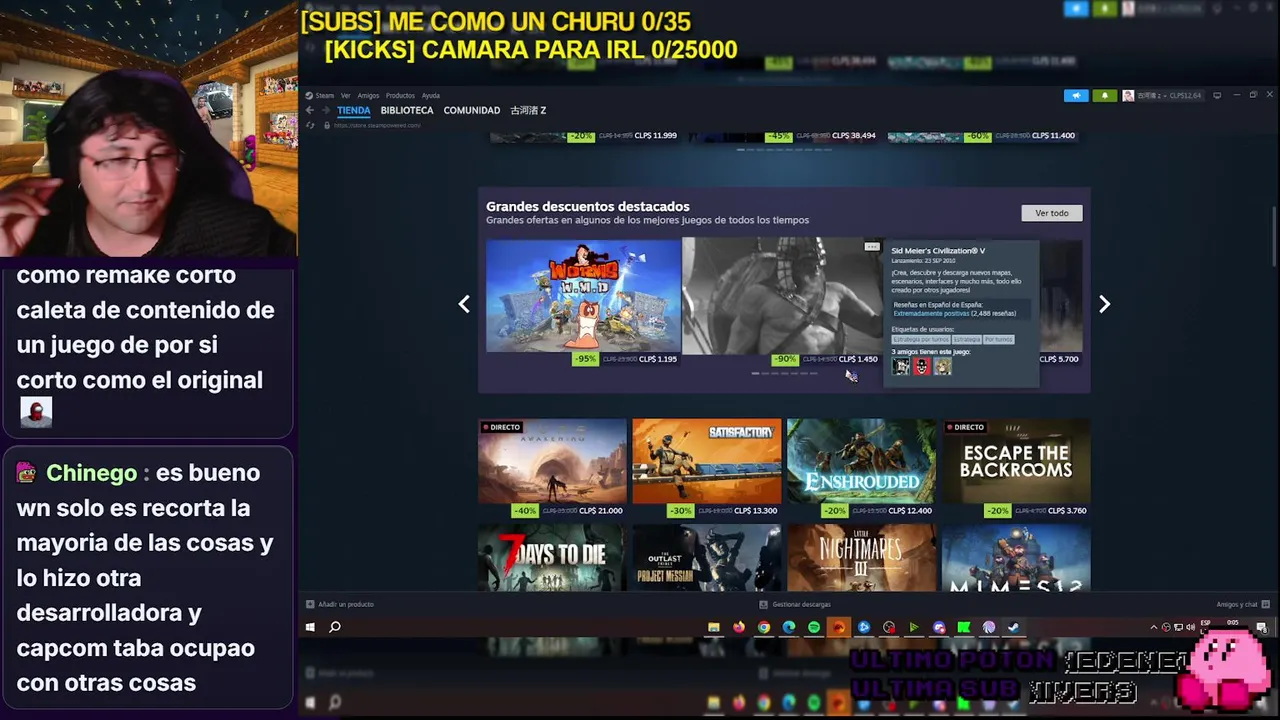Switch to the BIBLIOTECA tab
Image resolution: width=1280 pixels, height=720 pixels.
coord(407,110)
